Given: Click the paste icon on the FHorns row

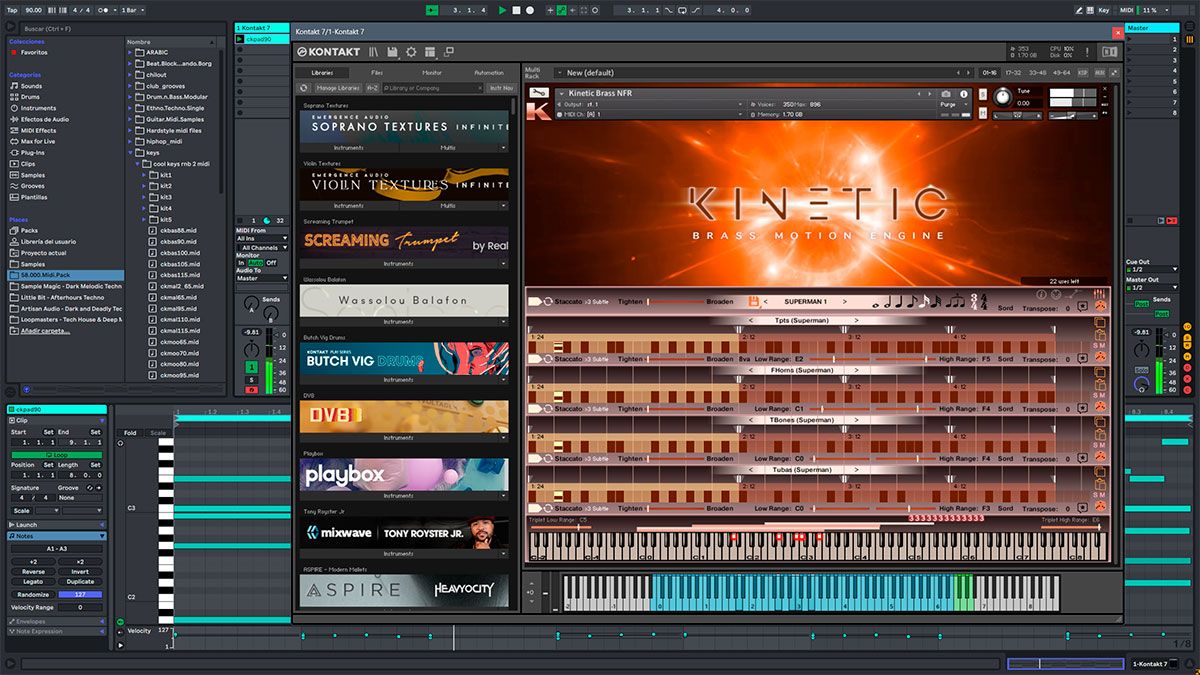Looking at the screenshot, I should [1100, 385].
